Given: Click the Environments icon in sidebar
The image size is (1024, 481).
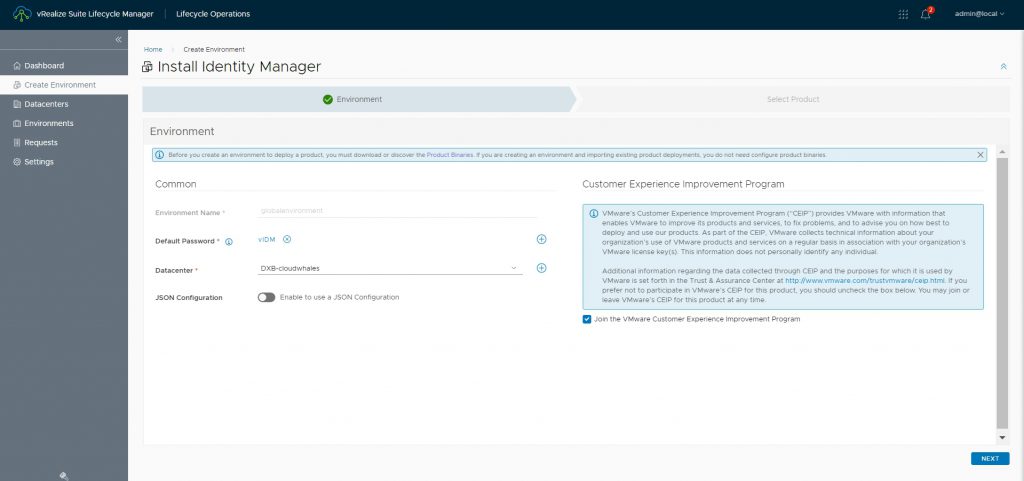Looking at the screenshot, I should (17, 123).
